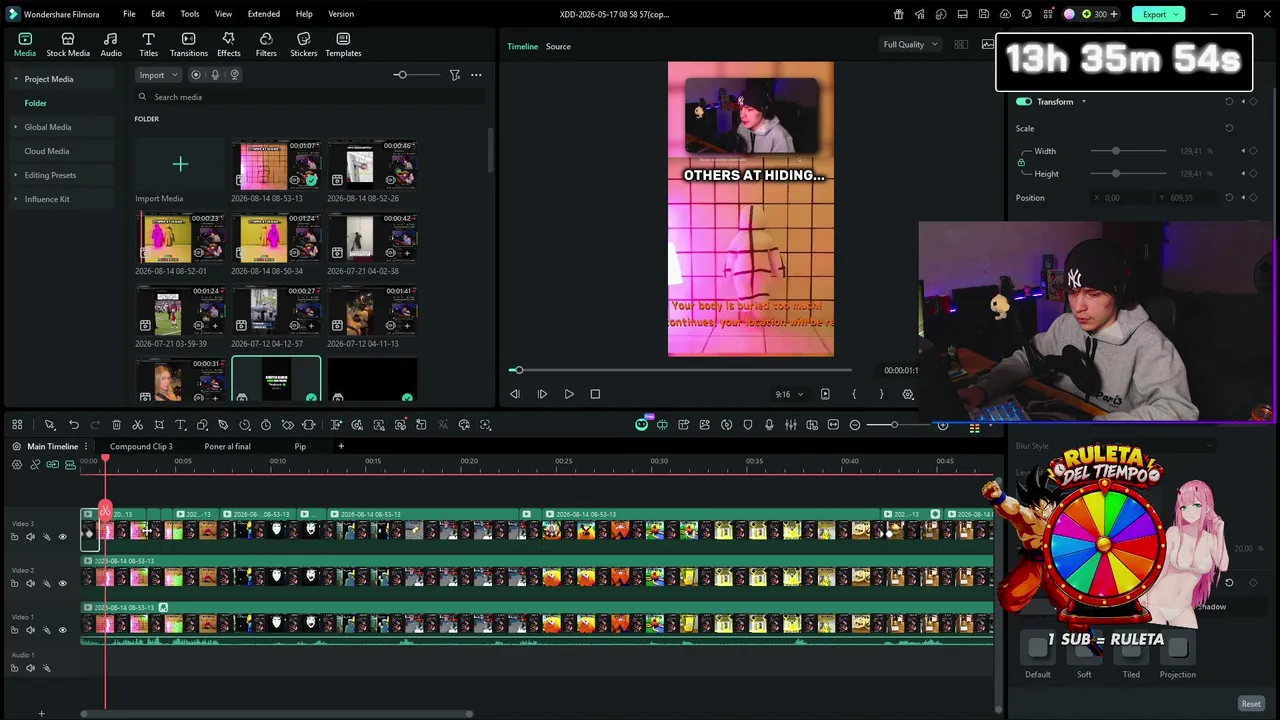Click the voiceover microphone icon above timeline
The width and height of the screenshot is (1280, 720).
point(769,425)
